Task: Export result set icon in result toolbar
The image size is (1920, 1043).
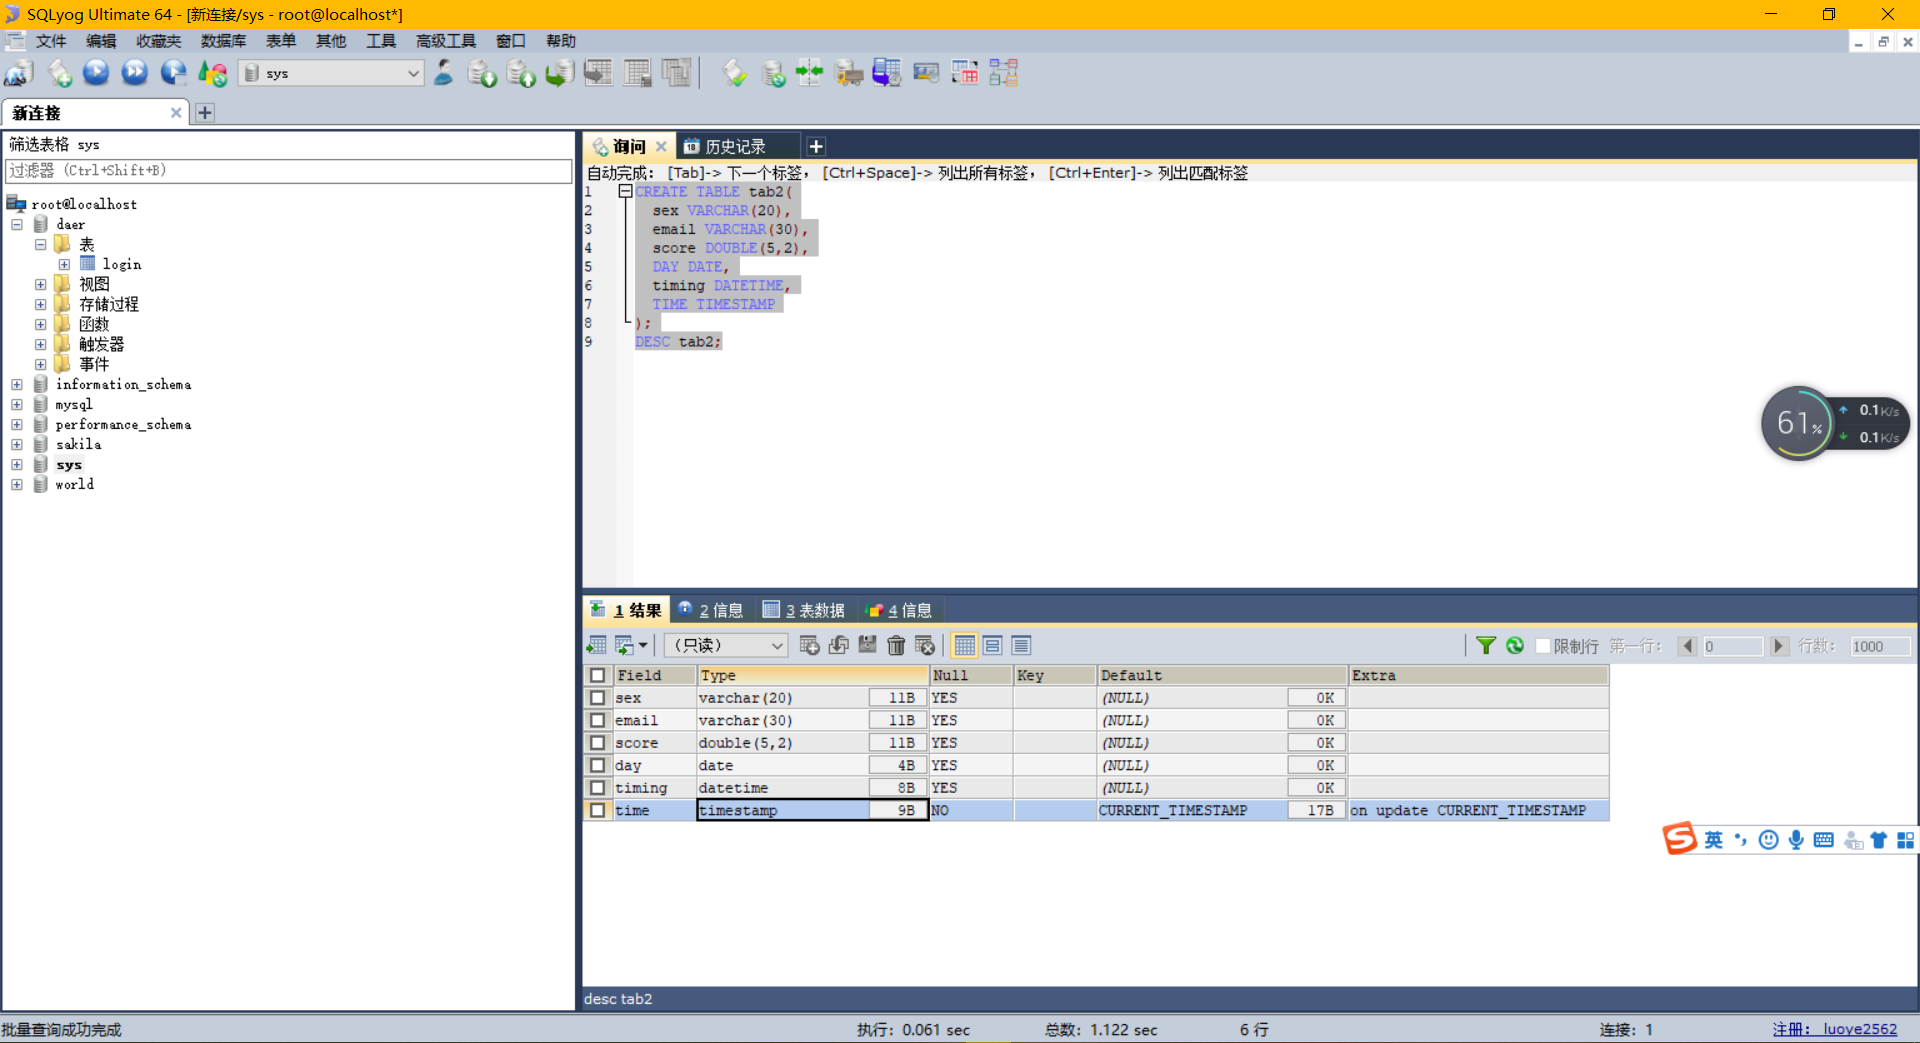Action: click(x=596, y=646)
